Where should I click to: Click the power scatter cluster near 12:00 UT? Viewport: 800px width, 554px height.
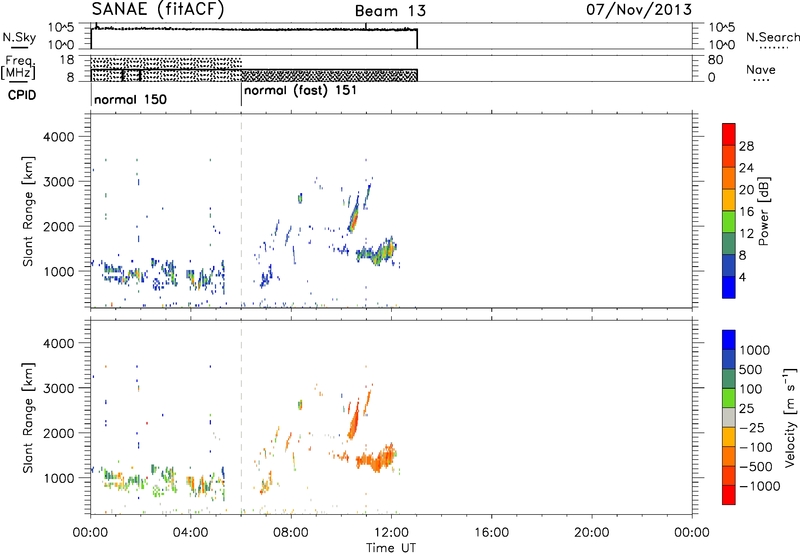click(x=377, y=251)
